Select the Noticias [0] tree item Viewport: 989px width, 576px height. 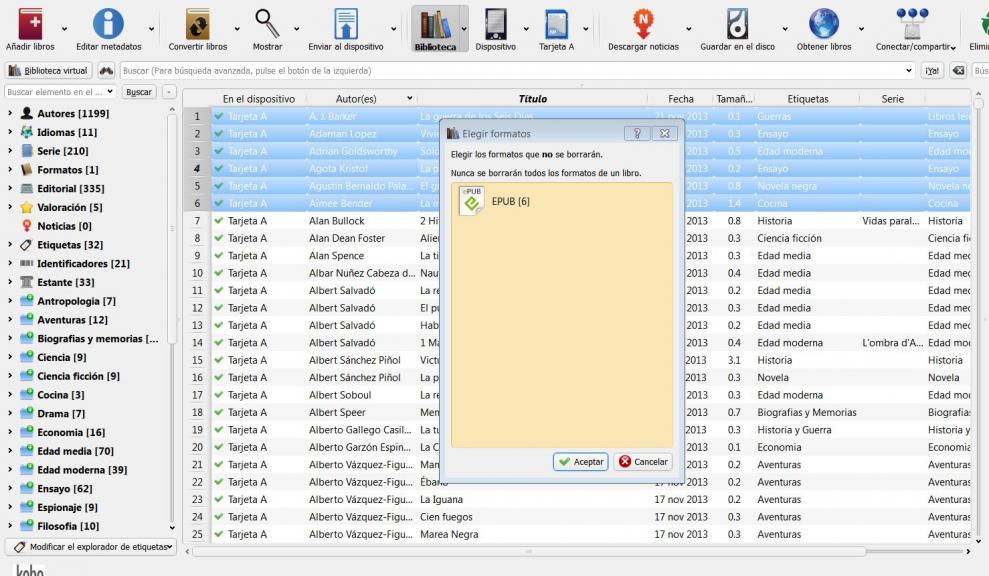point(64,226)
